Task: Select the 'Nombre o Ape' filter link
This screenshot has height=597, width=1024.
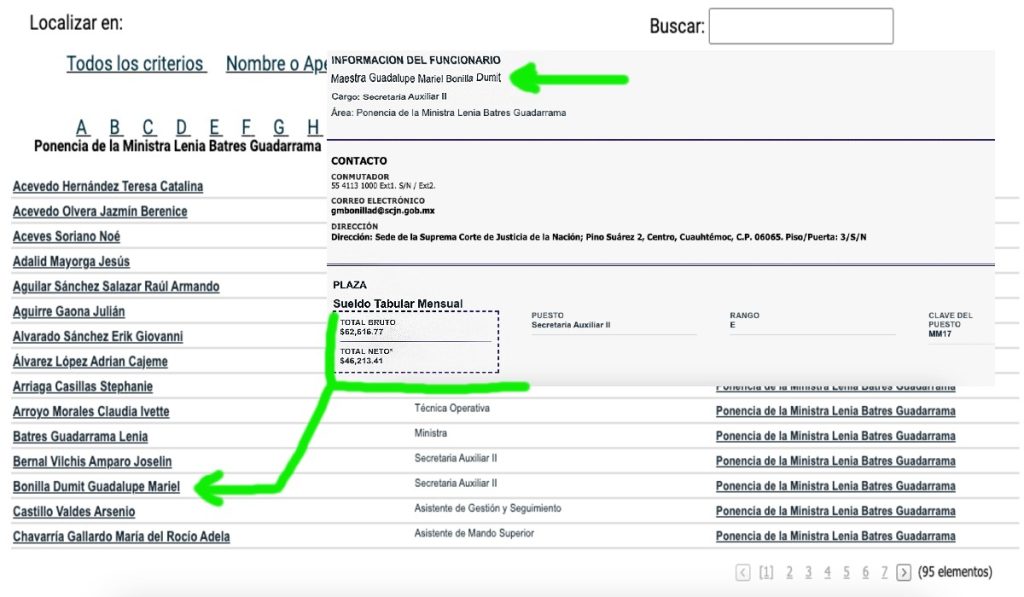Action: pos(276,64)
